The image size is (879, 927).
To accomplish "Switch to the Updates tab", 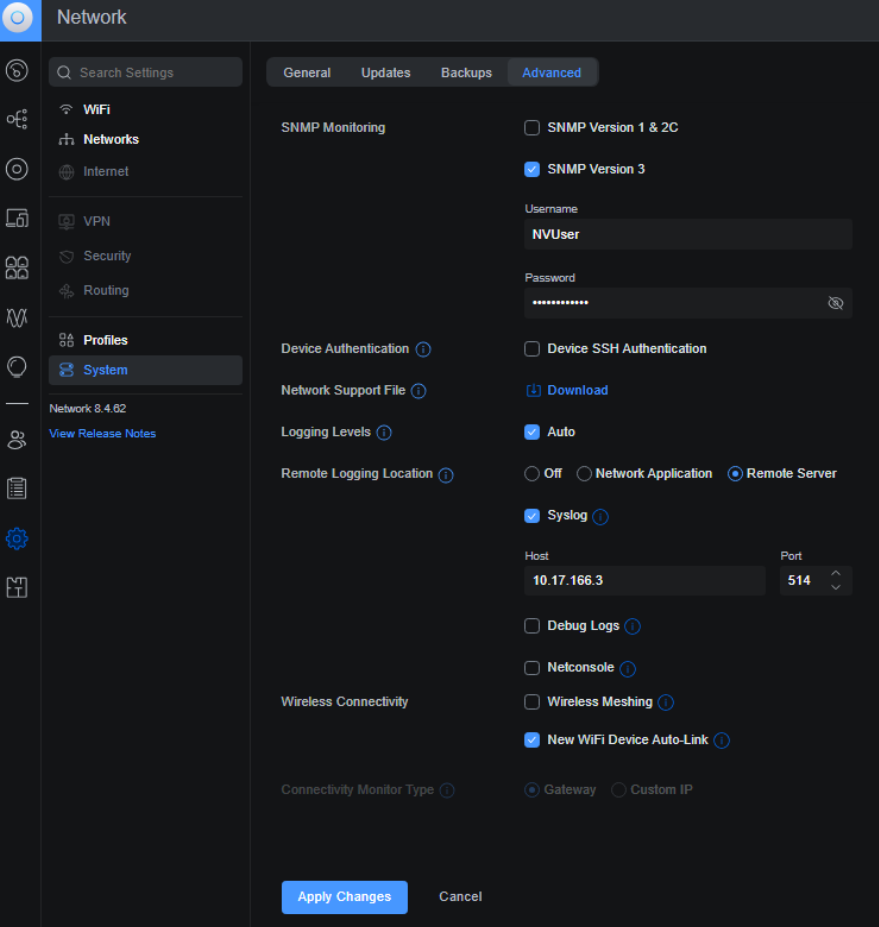I will [x=385, y=73].
